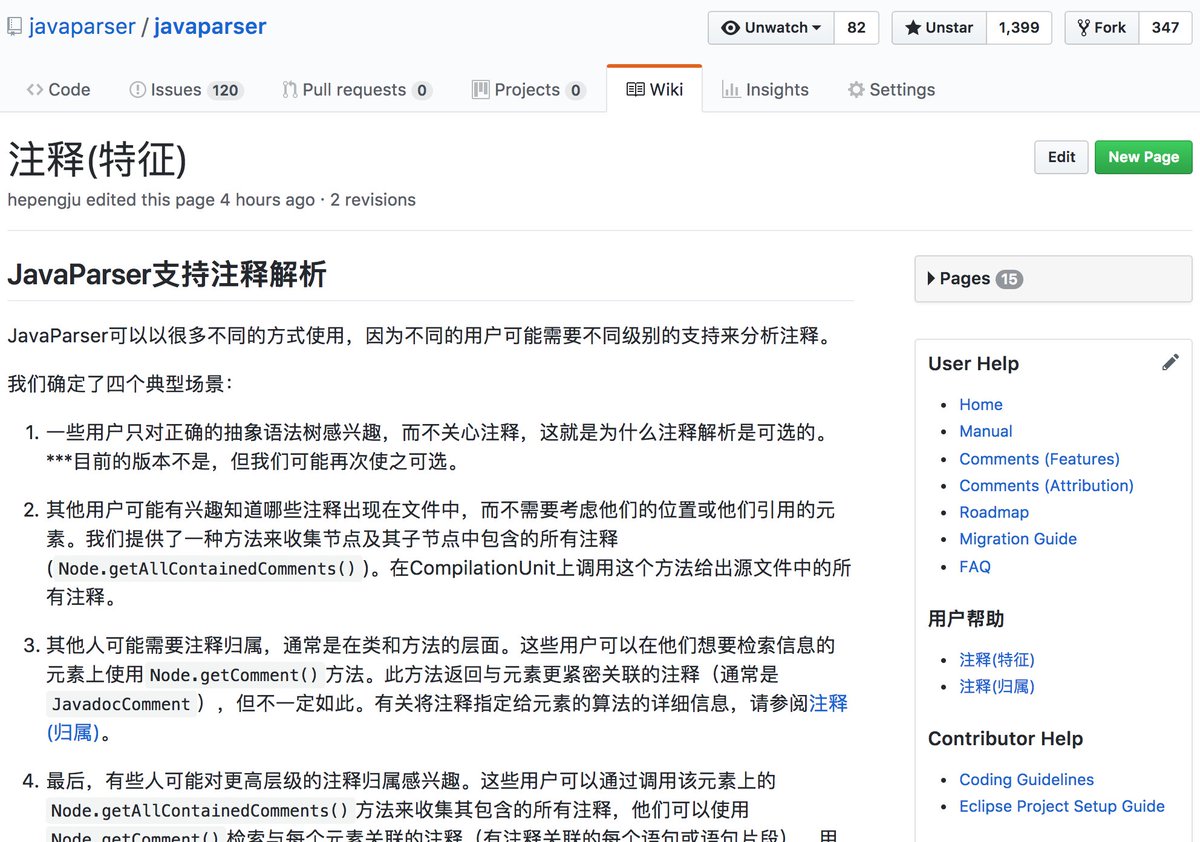The image size is (1200, 842).
Task: Click the JavadocComment code snippet
Action: pos(121,704)
